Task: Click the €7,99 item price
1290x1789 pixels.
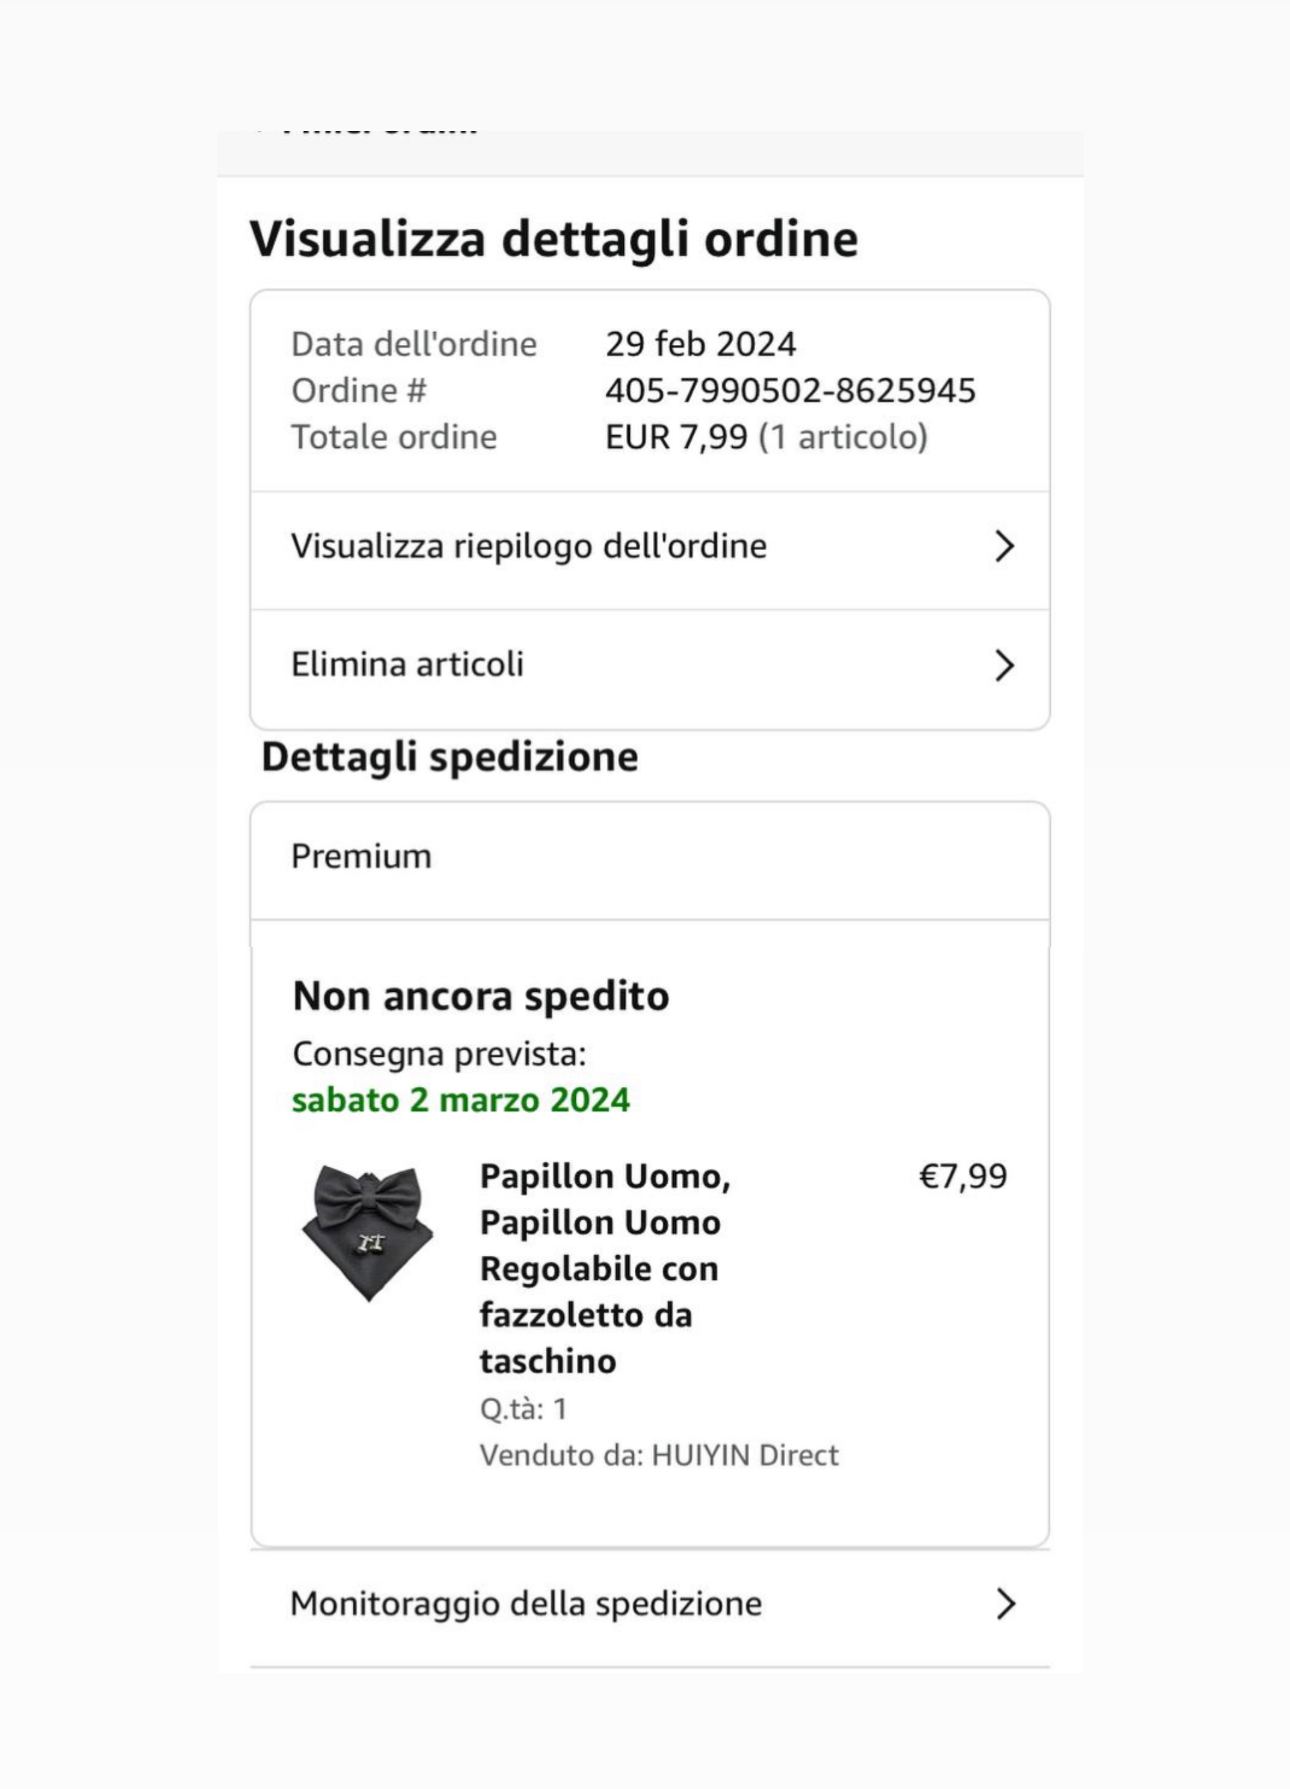Action: click(962, 1177)
